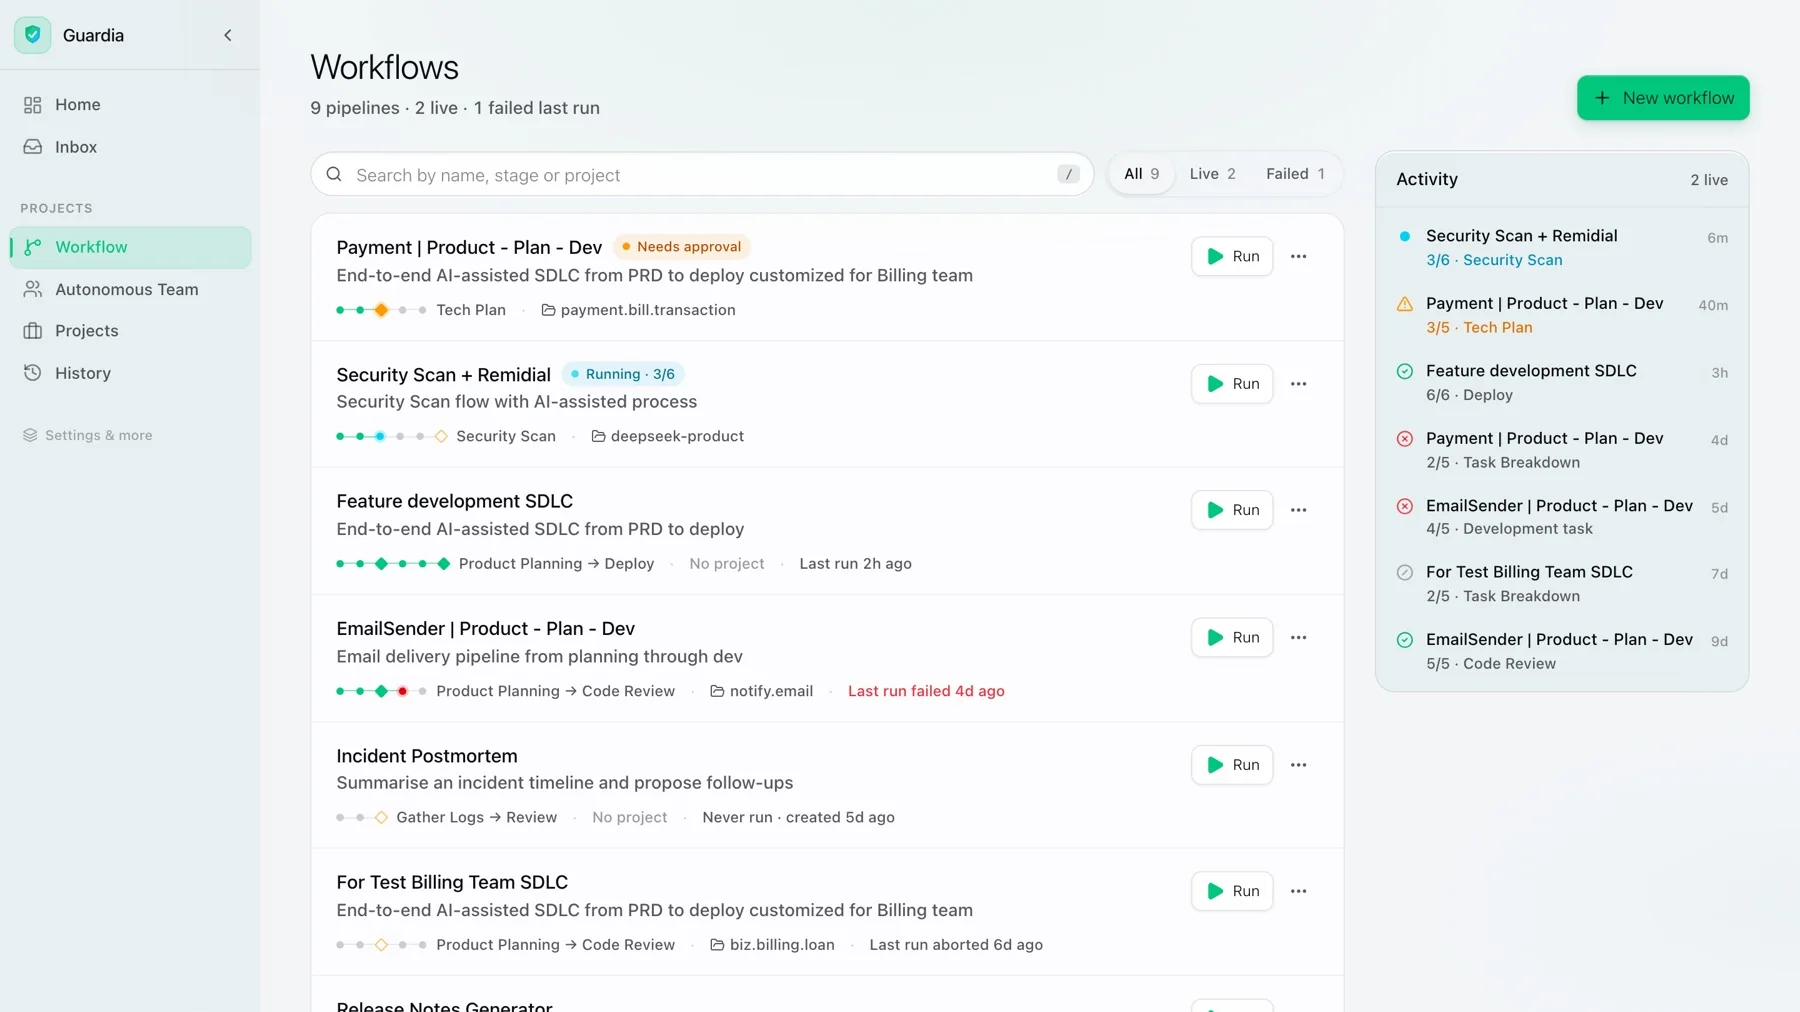
Task: Run the Incident Postmortem workflow
Action: tap(1232, 765)
